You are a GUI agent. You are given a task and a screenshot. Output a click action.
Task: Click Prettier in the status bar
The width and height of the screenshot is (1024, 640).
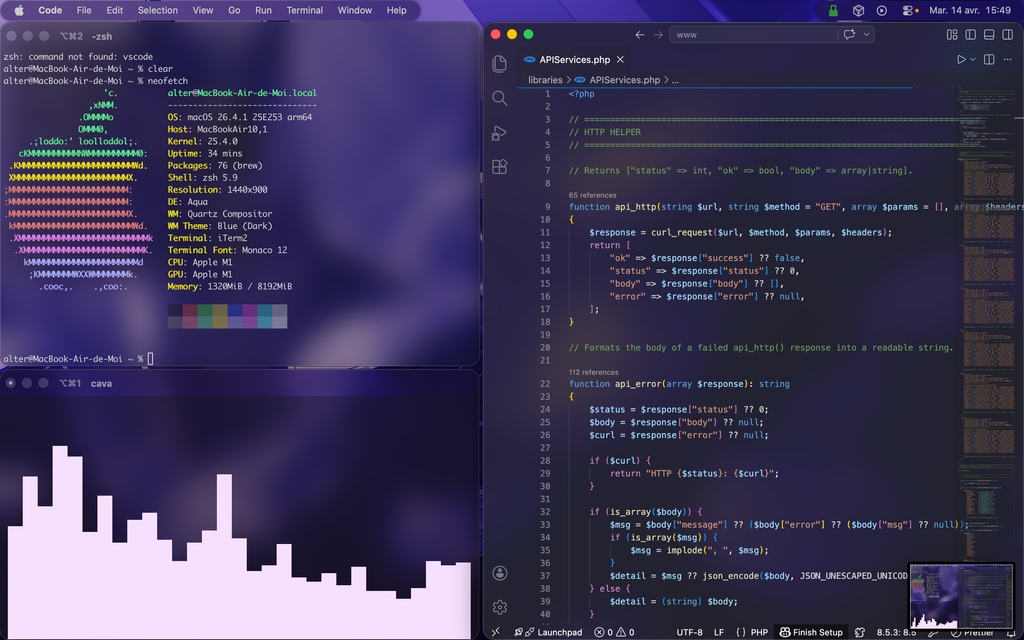click(970, 632)
